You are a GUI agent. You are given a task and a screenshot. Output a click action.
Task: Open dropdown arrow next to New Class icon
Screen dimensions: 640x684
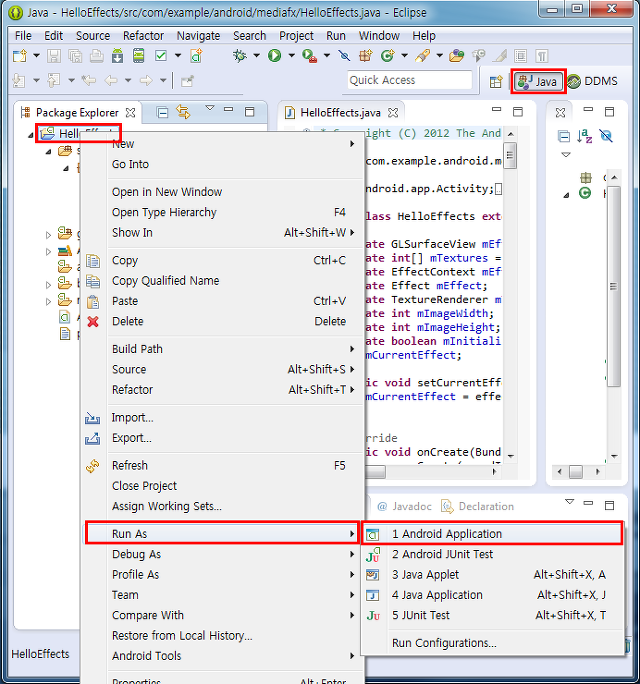coord(404,56)
